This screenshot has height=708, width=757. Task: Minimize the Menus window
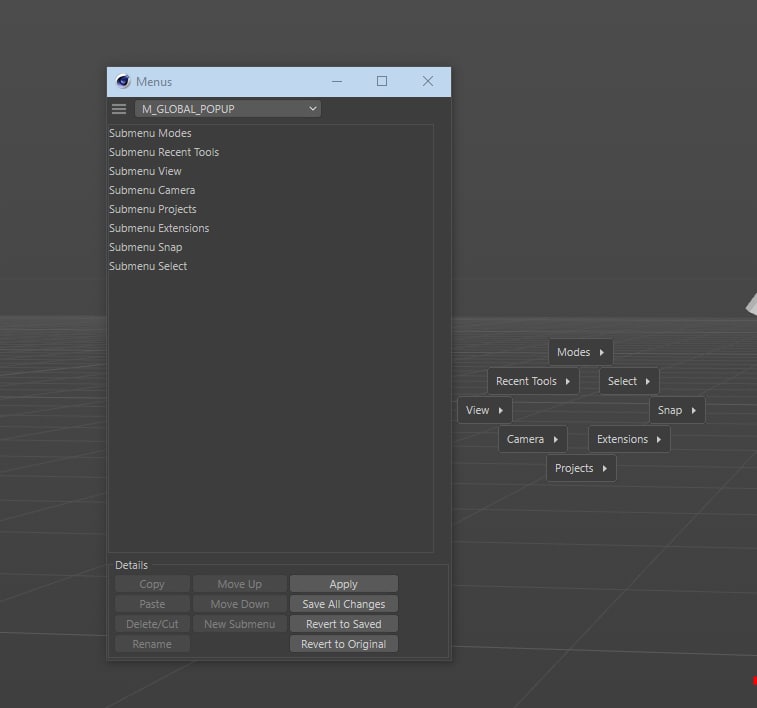pos(337,82)
